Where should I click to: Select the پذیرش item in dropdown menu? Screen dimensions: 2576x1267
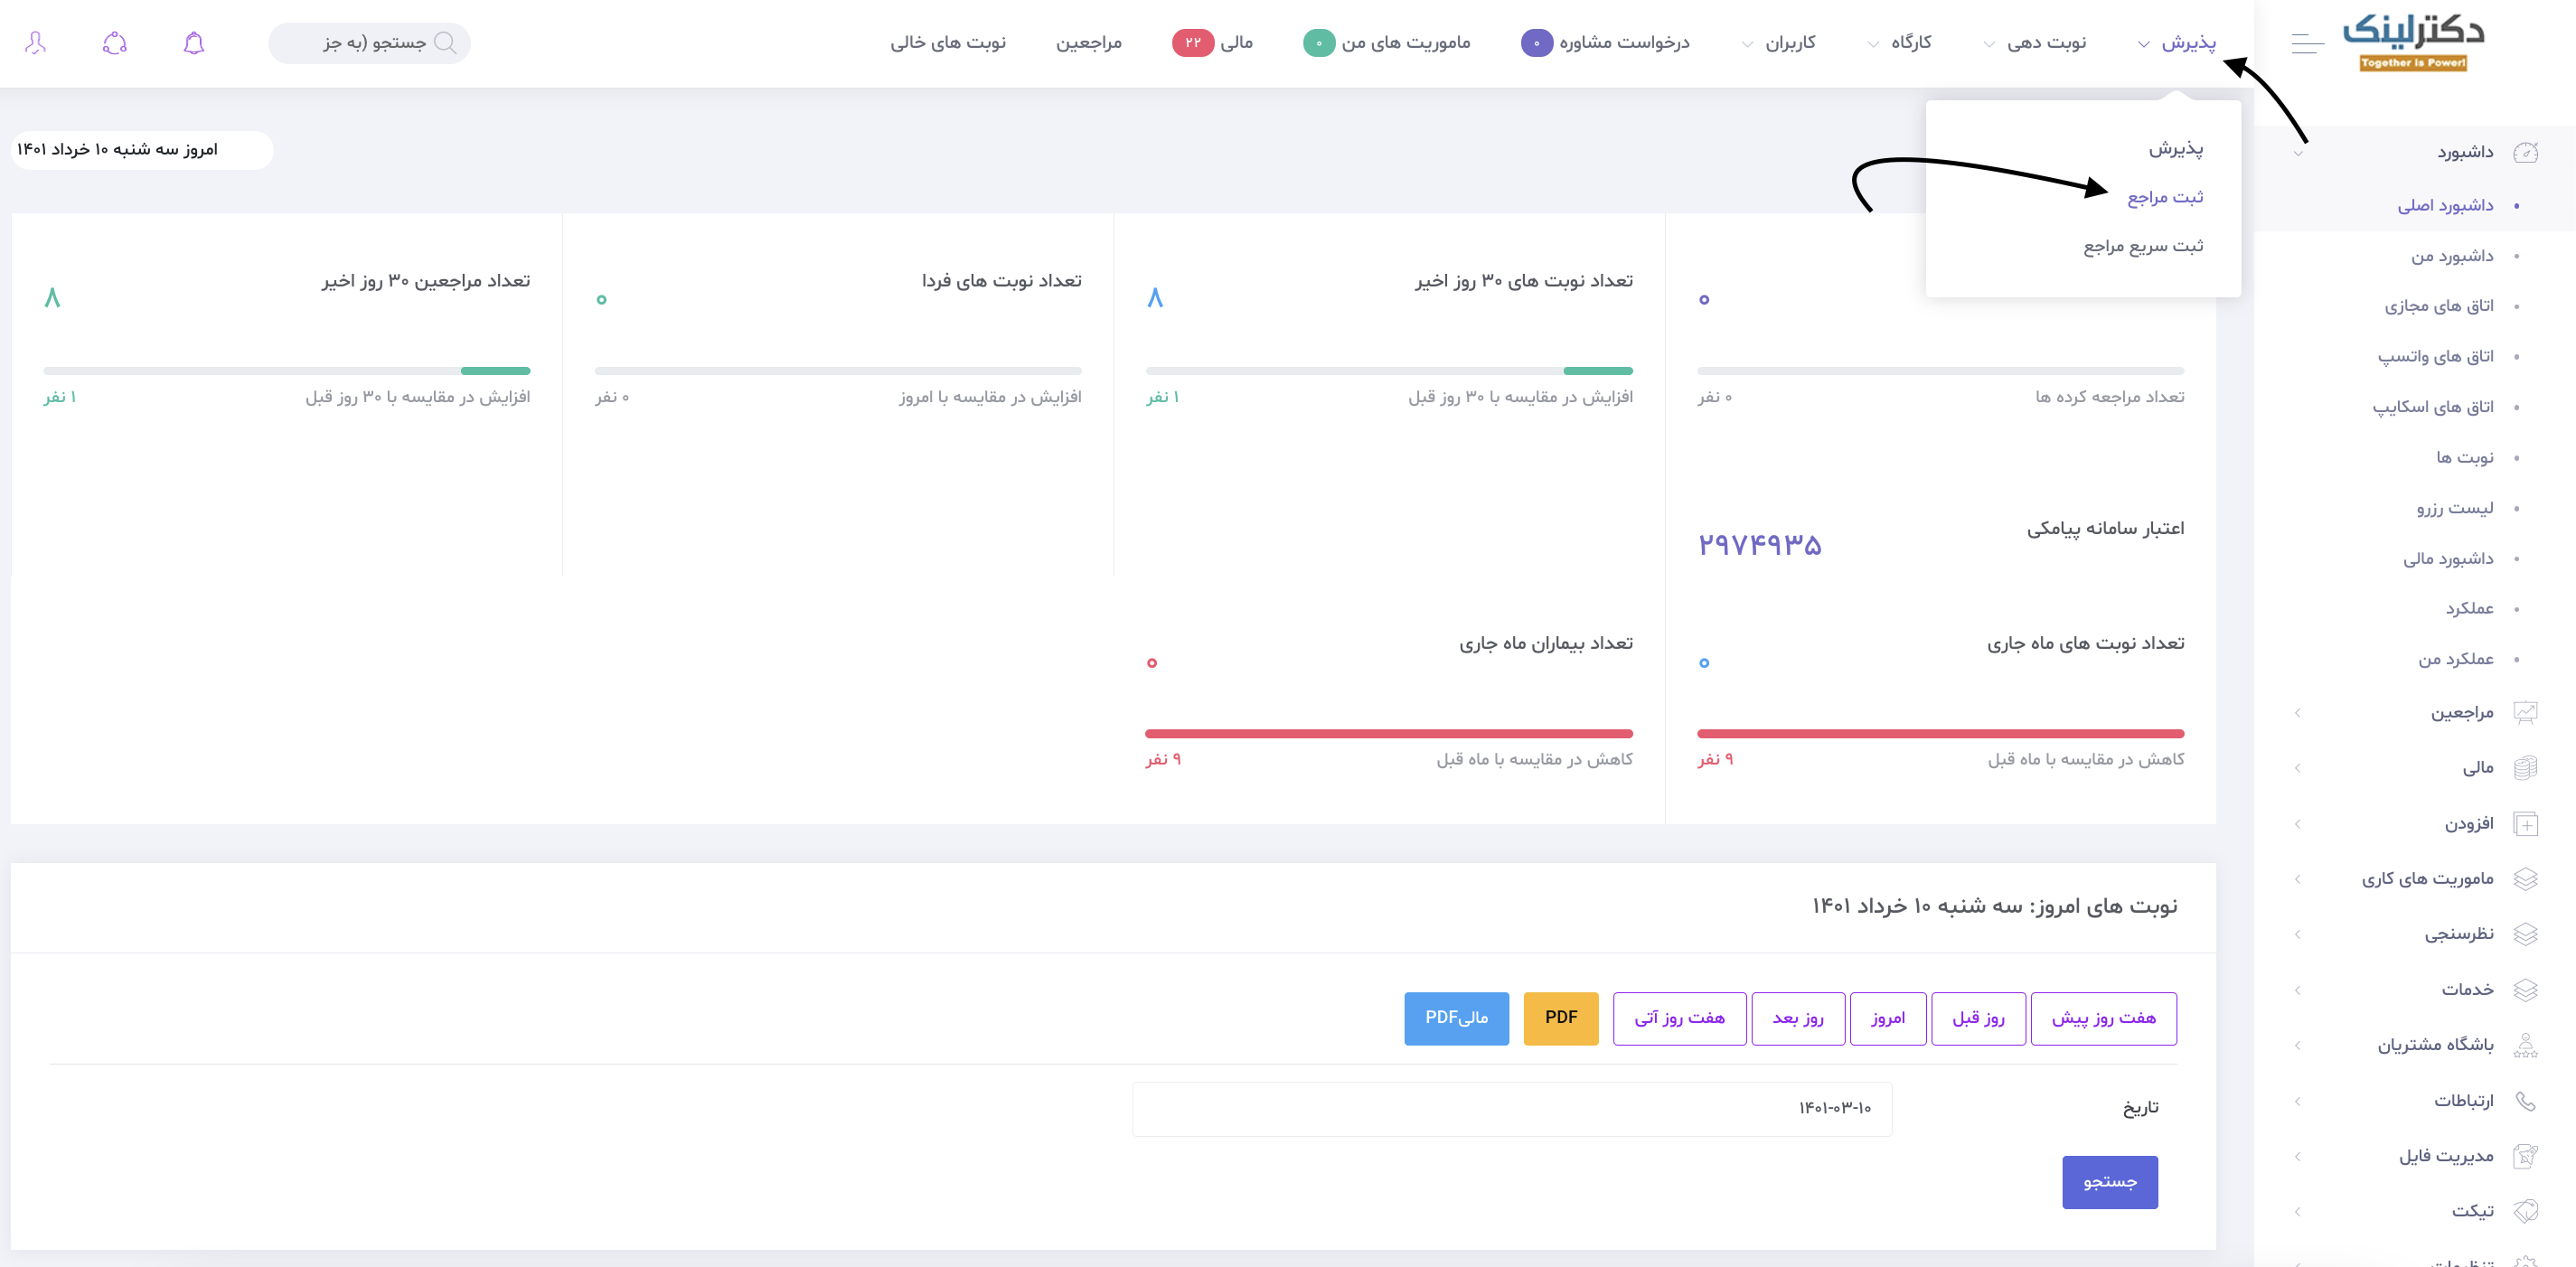tap(2176, 149)
